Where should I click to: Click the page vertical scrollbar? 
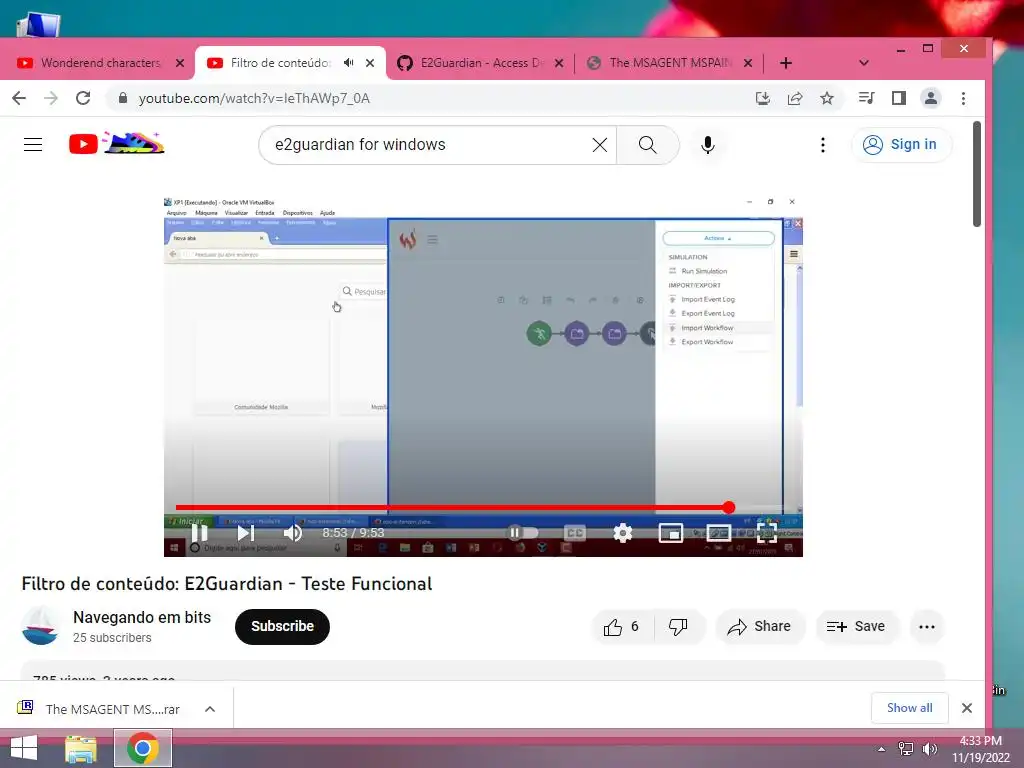pyautogui.click(x=977, y=174)
